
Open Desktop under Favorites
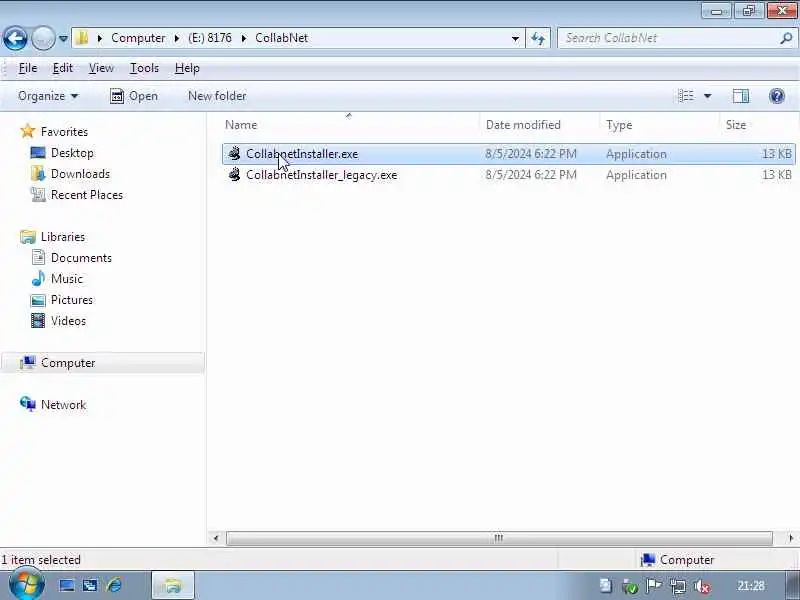coord(72,153)
